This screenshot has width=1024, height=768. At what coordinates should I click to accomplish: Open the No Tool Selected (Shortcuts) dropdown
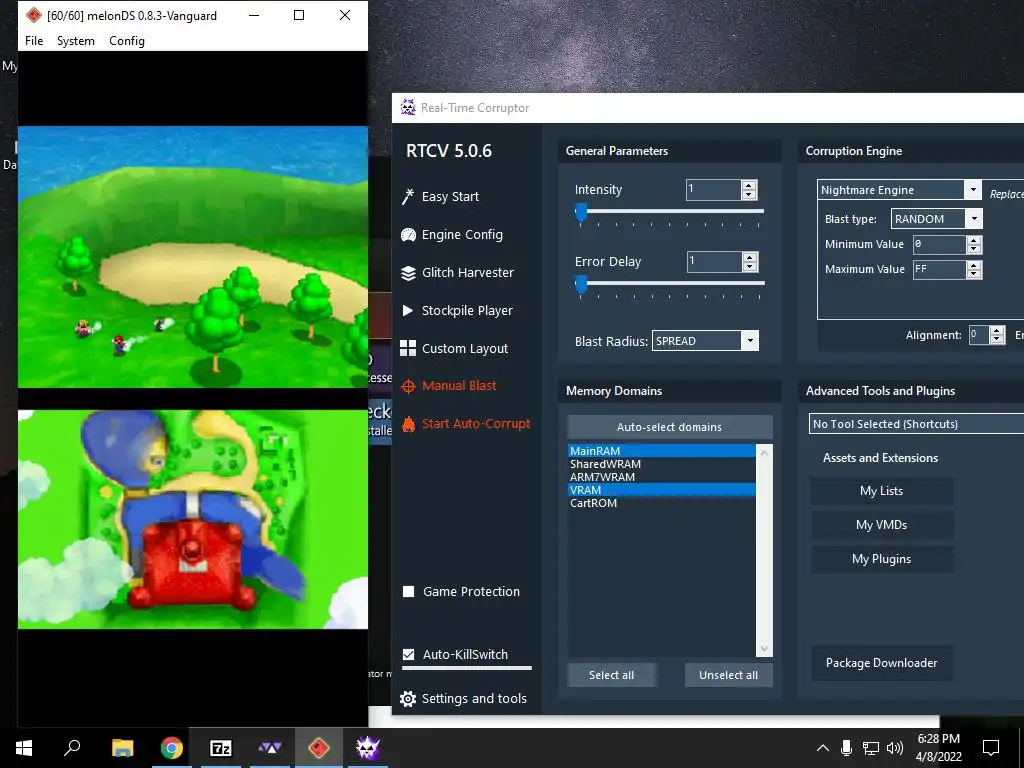916,424
